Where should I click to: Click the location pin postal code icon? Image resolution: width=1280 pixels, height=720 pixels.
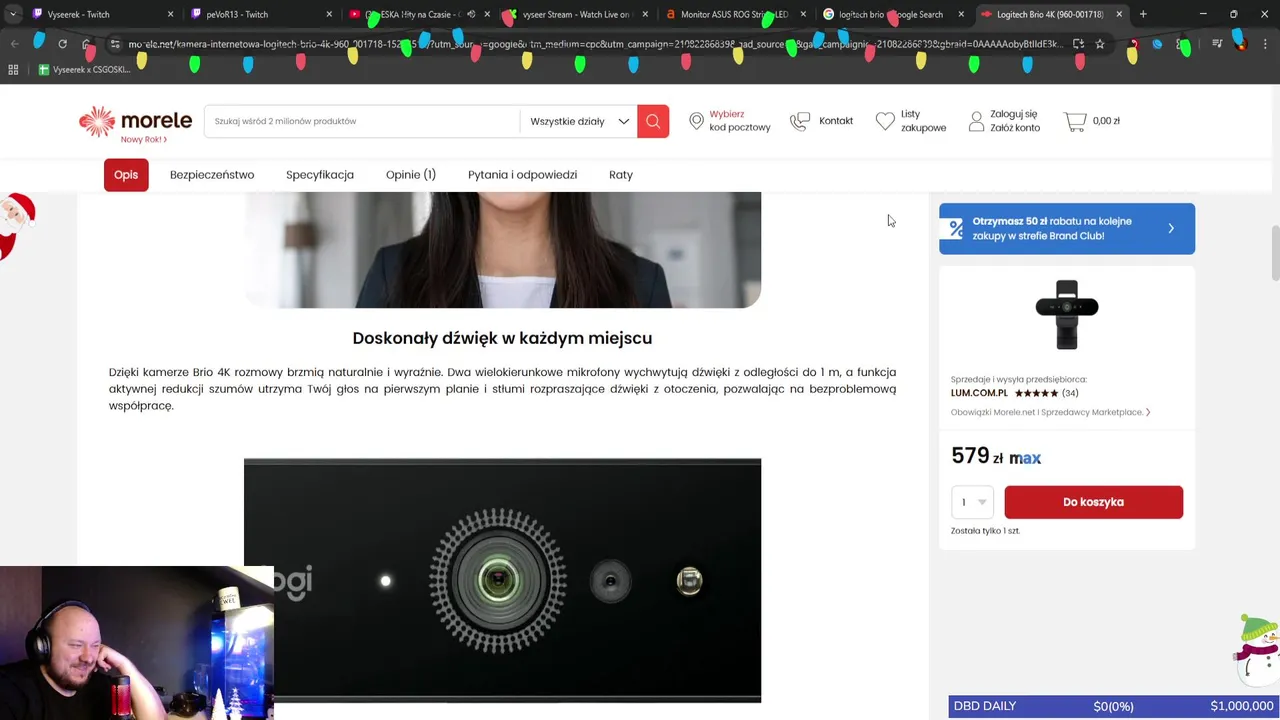click(x=696, y=121)
